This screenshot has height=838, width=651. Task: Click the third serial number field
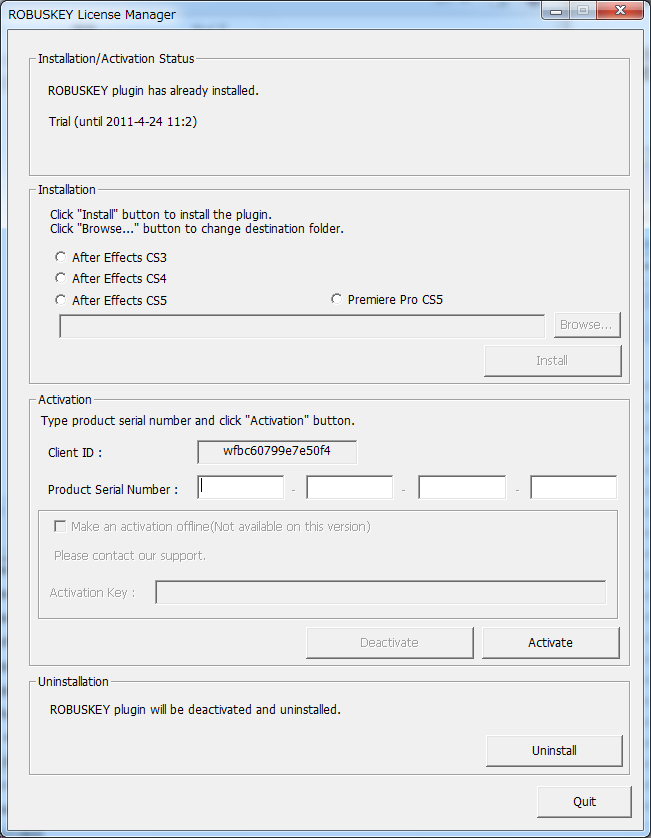point(462,487)
